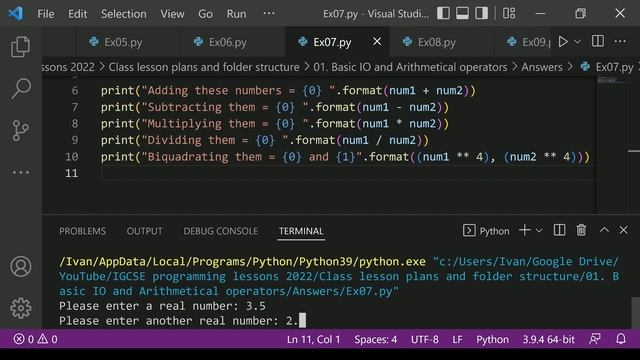Place cursor on empty line 11
The image size is (640, 360).
coord(347,173)
